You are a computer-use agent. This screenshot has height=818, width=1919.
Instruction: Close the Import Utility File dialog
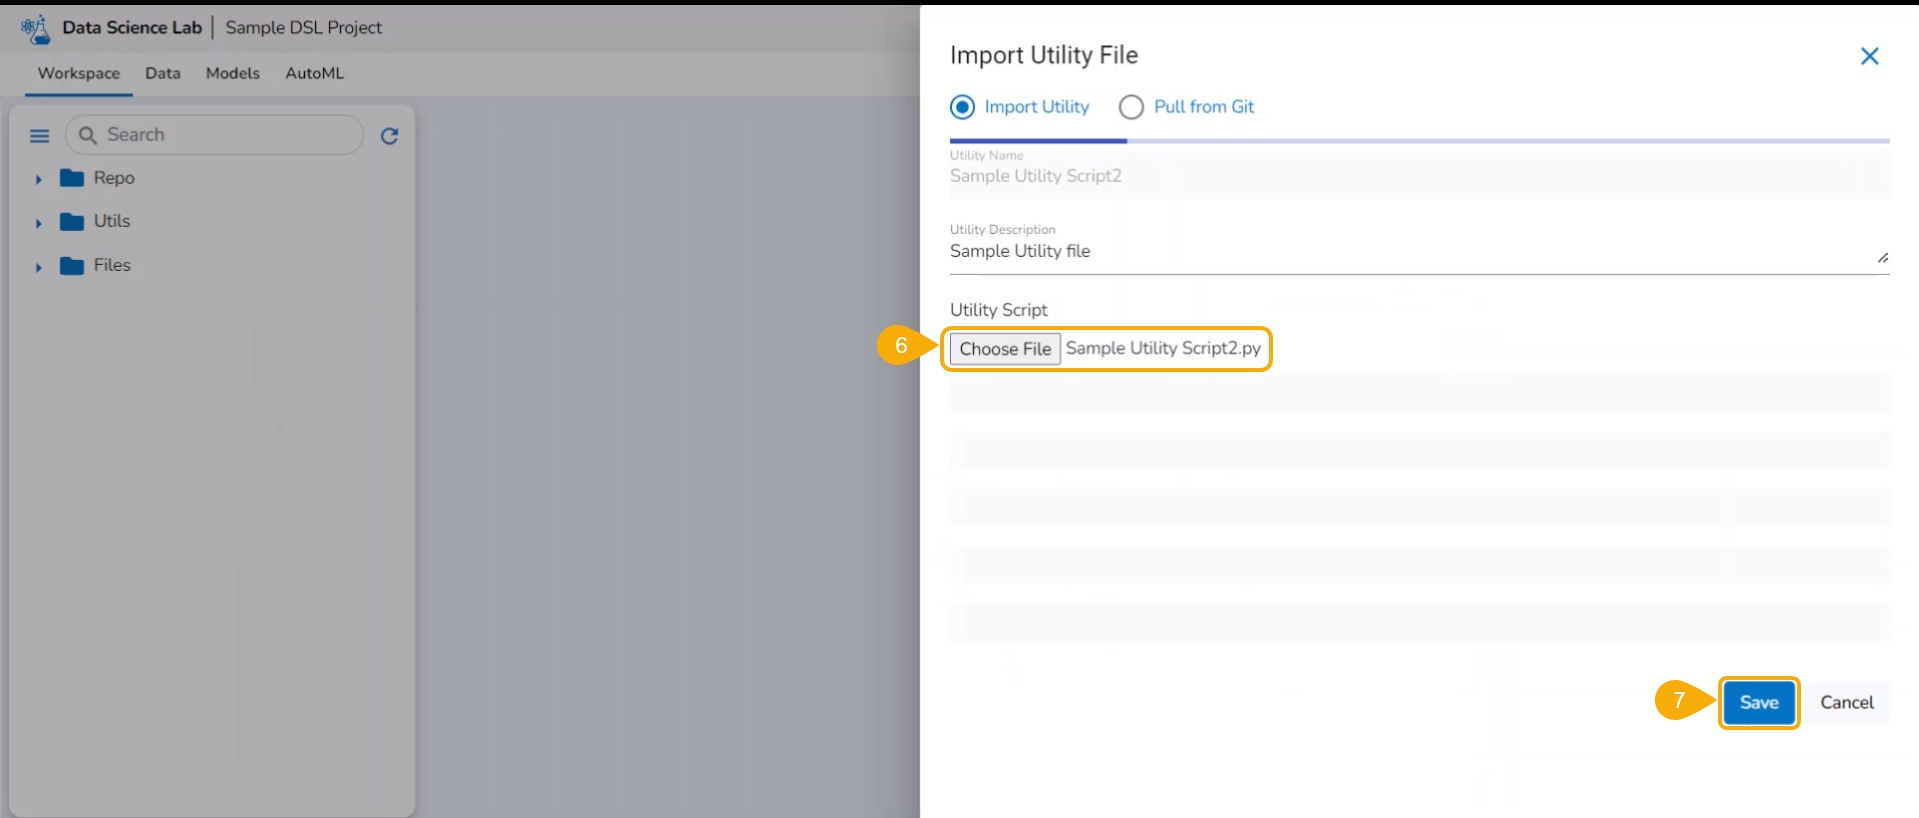pyautogui.click(x=1869, y=56)
